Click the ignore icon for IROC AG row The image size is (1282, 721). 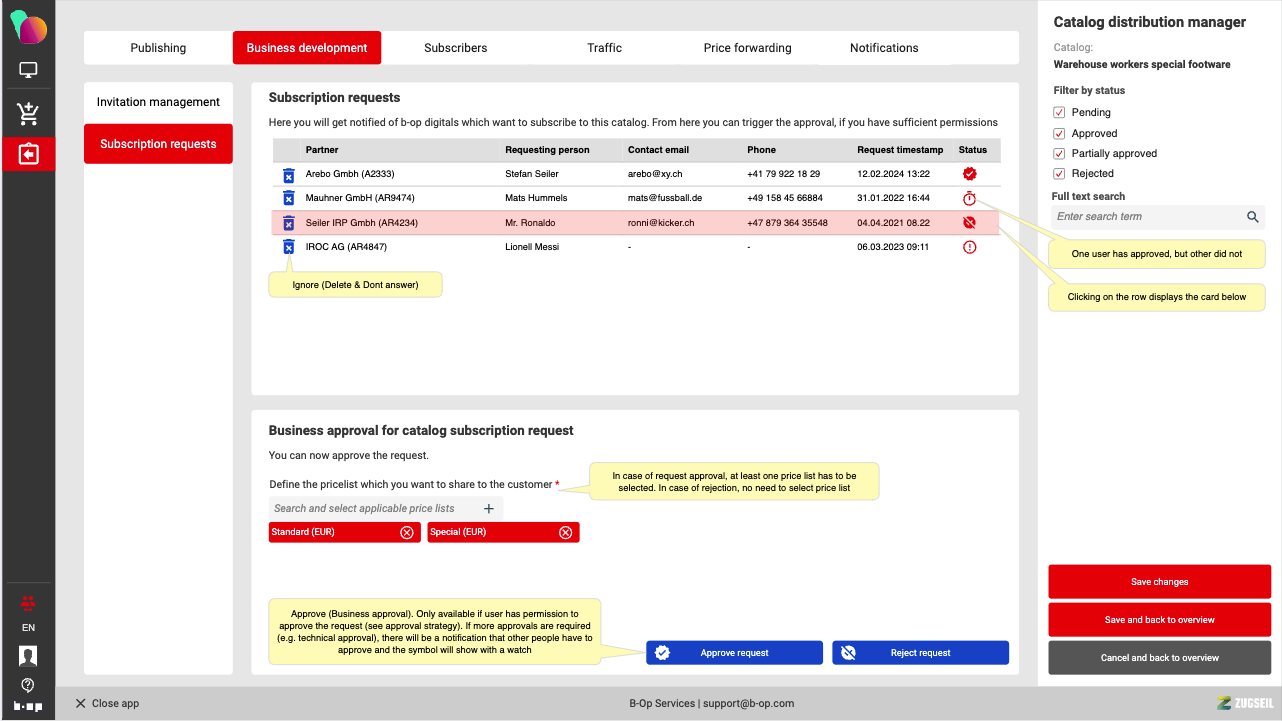[288, 247]
